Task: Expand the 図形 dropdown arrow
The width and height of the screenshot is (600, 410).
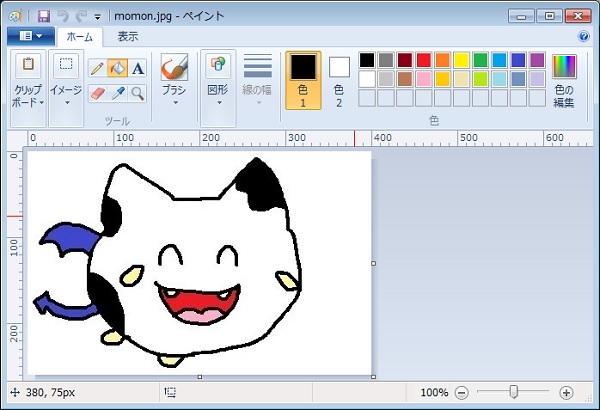Action: click(x=219, y=103)
